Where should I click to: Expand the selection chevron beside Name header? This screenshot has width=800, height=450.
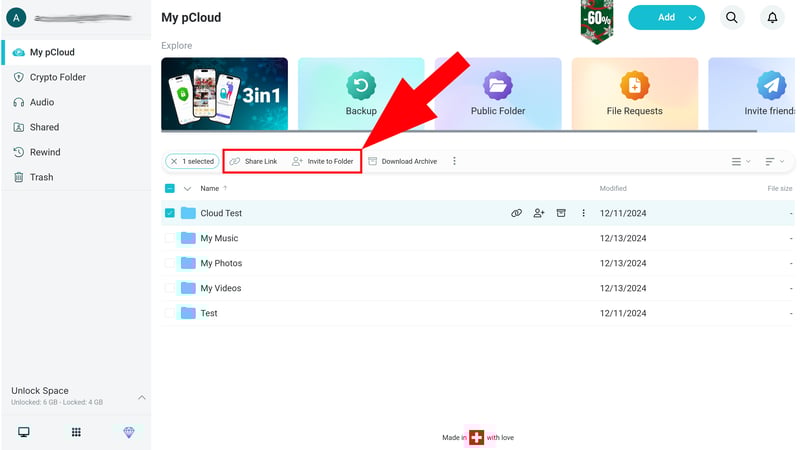(187, 188)
